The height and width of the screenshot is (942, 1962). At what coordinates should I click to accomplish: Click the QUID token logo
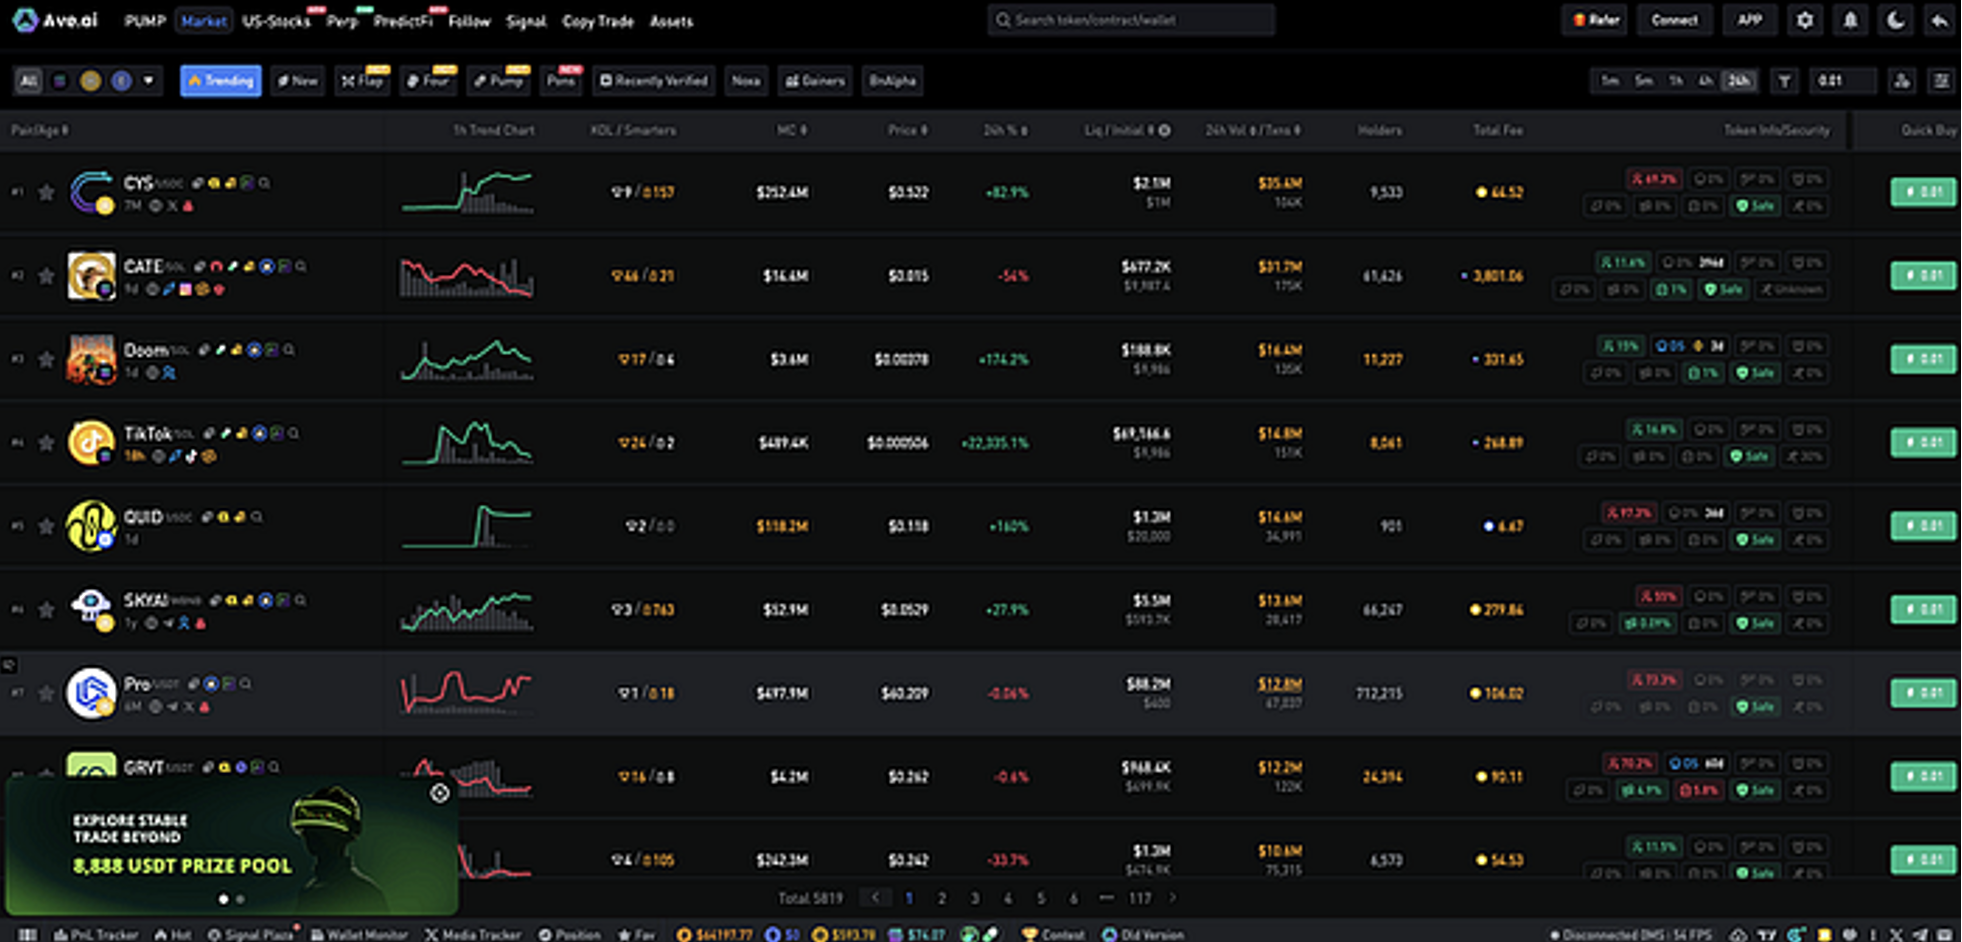91,526
